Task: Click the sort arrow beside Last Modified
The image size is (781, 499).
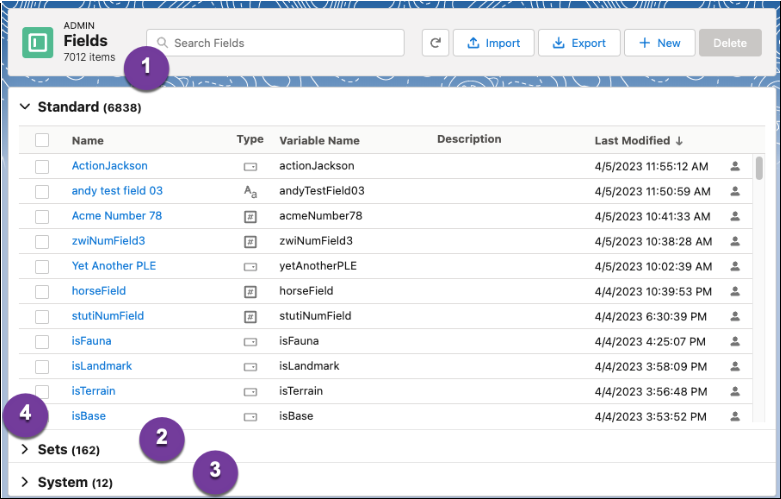Action: [679, 141]
